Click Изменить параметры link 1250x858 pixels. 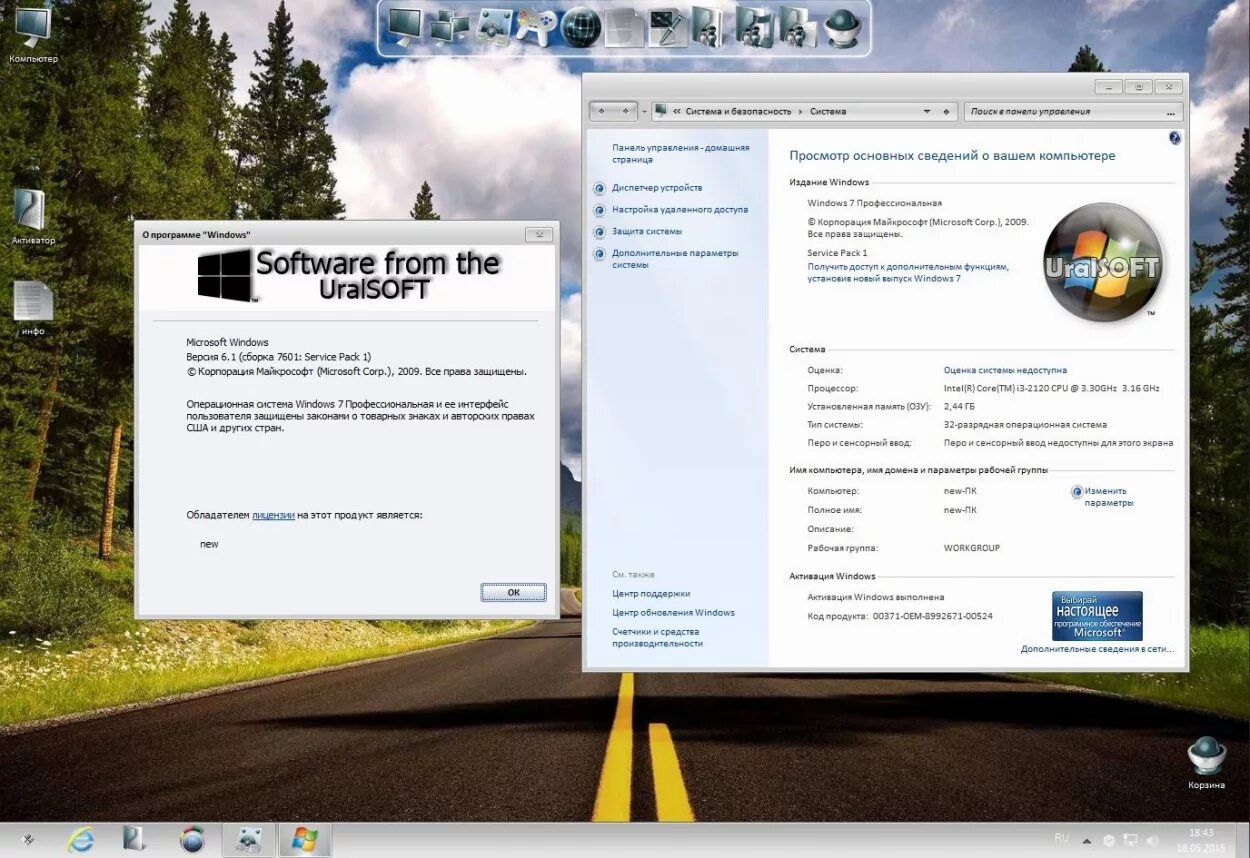click(x=1108, y=497)
